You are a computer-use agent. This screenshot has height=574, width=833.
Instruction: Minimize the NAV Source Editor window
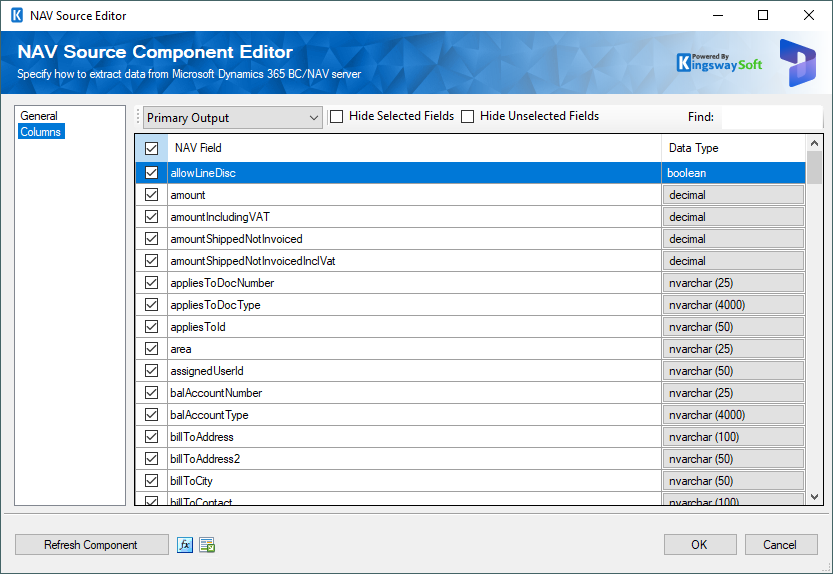(x=718, y=15)
